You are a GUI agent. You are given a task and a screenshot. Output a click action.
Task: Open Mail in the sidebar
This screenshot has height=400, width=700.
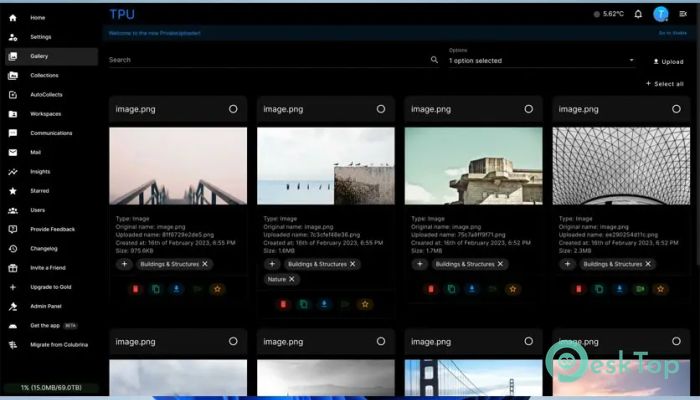click(51, 152)
